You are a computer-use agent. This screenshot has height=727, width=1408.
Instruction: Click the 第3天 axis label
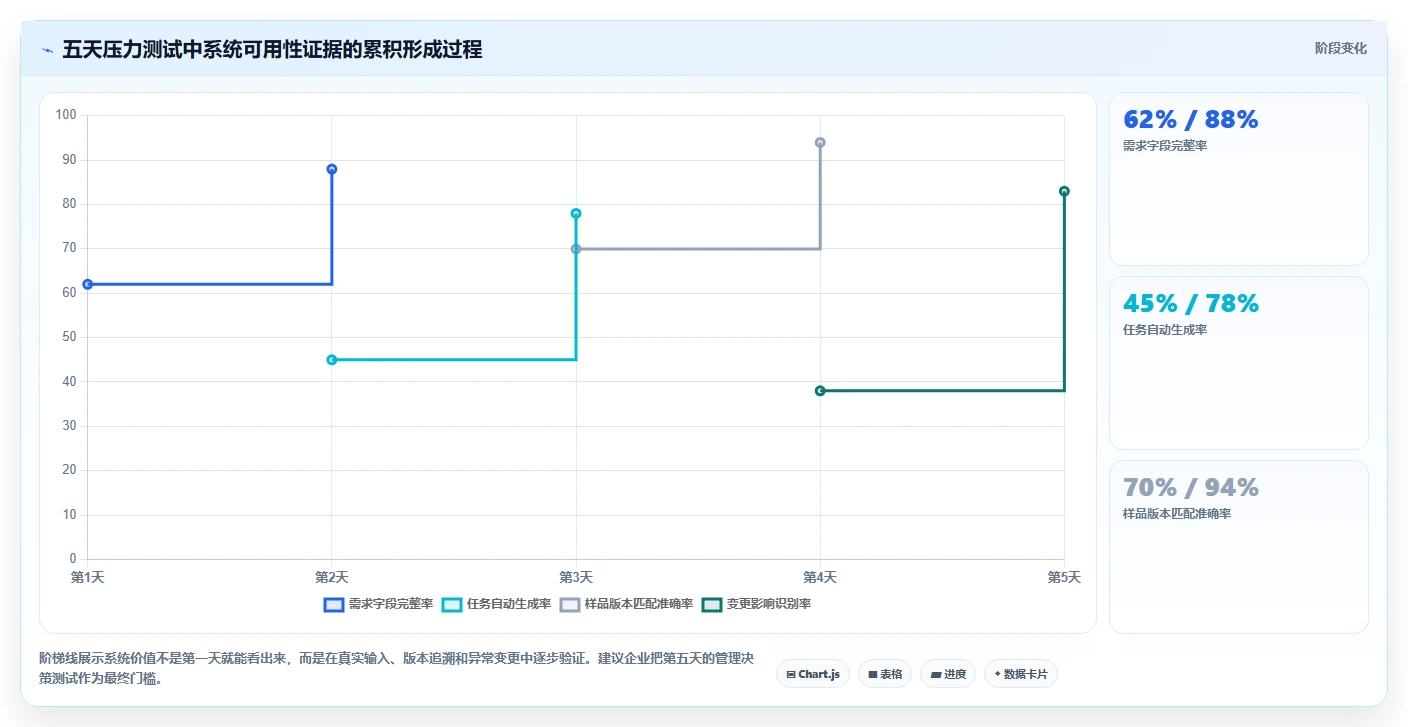click(x=576, y=577)
